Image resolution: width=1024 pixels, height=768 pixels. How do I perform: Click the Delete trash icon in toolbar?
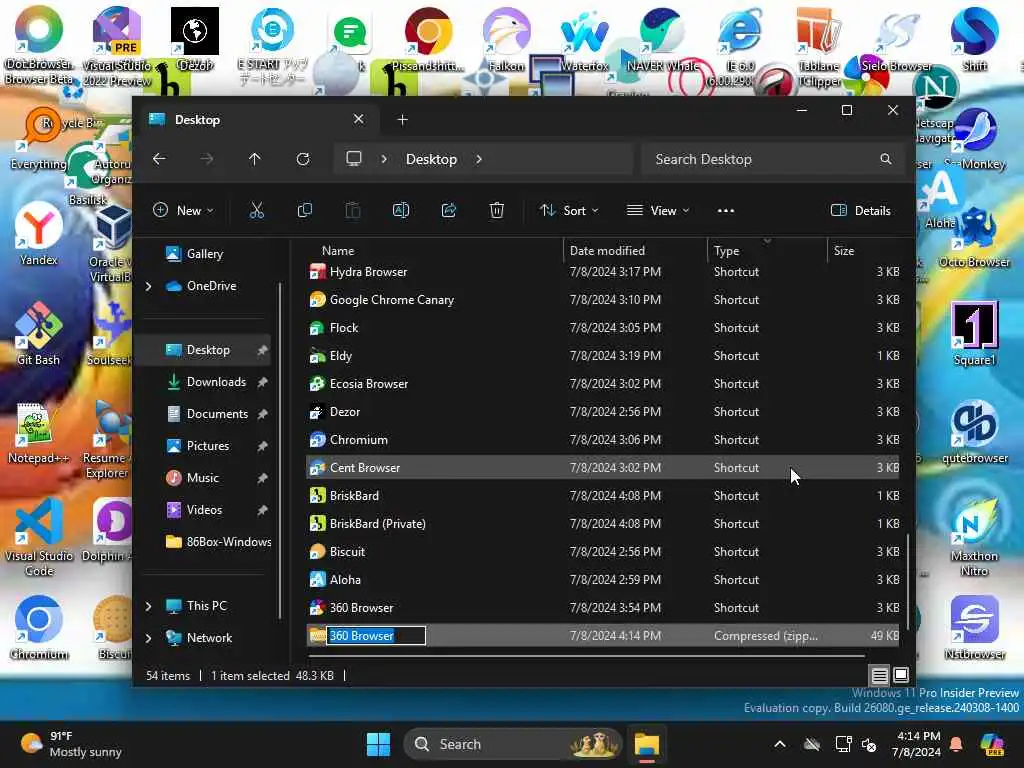(x=496, y=210)
